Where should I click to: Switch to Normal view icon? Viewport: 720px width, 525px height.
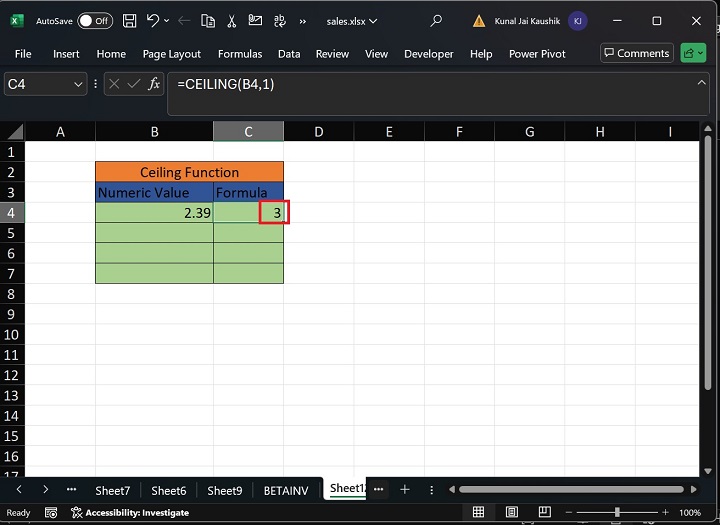tap(478, 512)
